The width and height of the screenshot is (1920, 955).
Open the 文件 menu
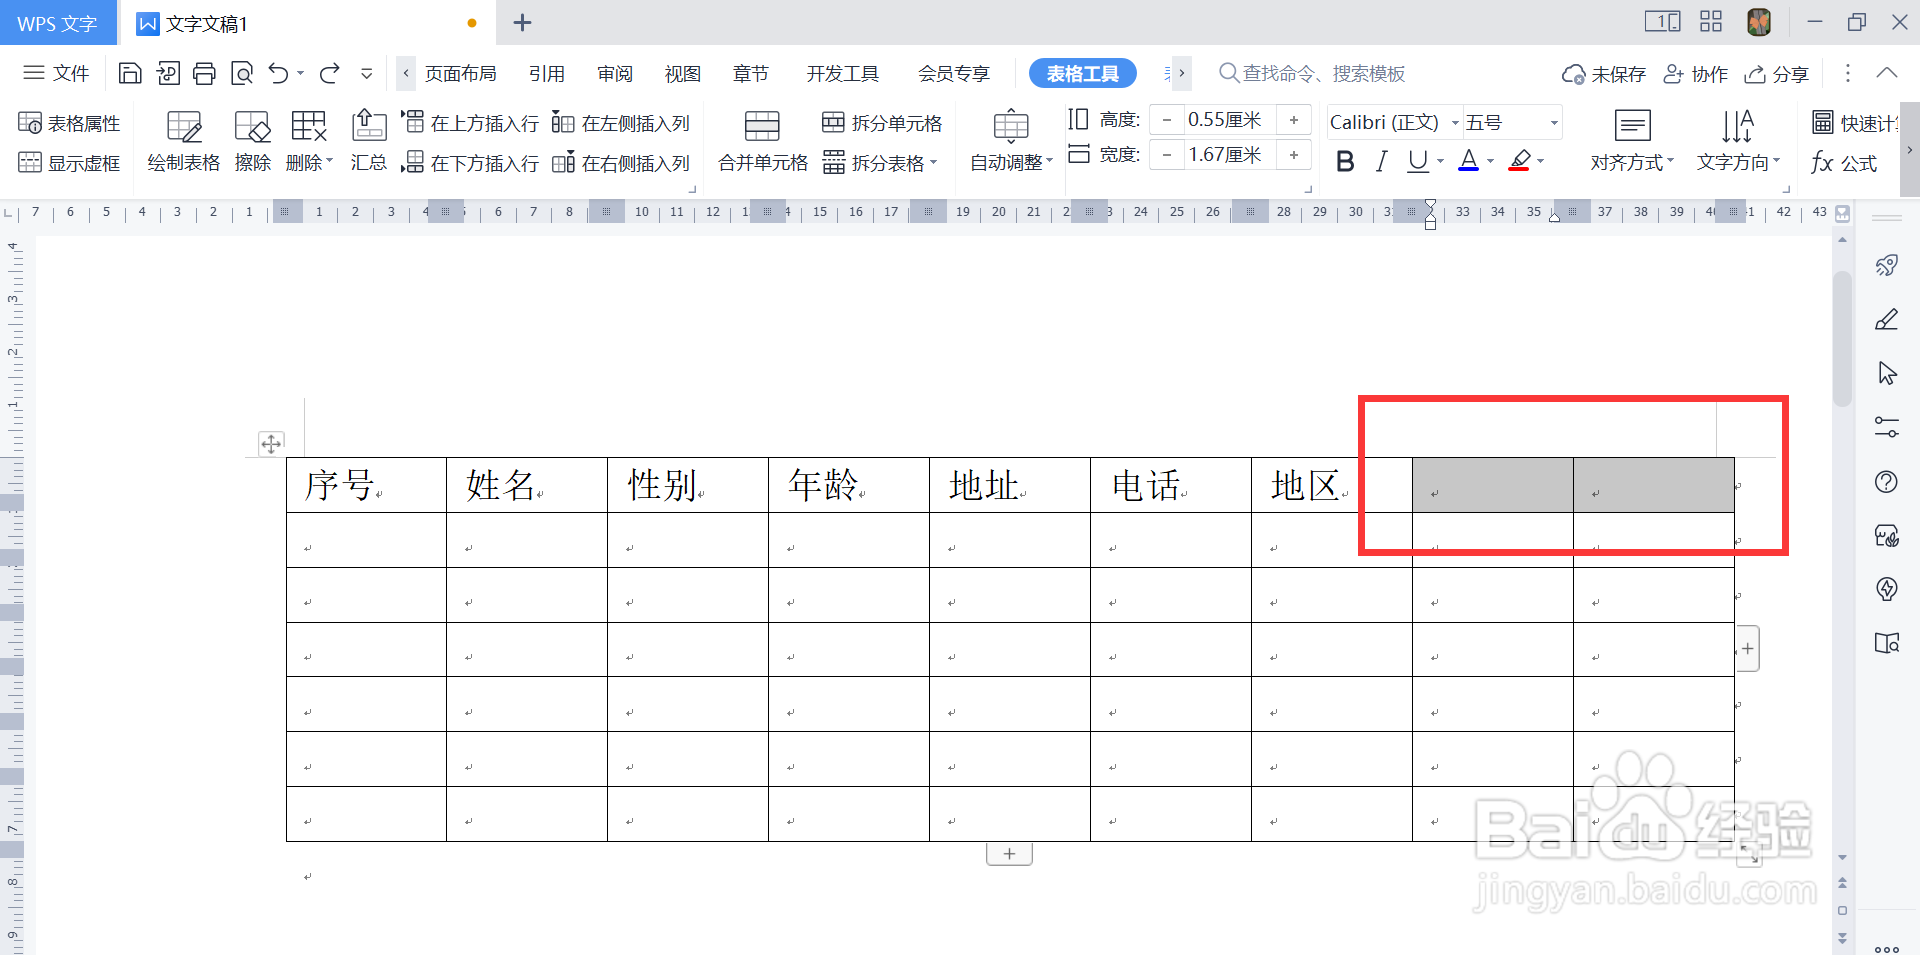click(56, 73)
